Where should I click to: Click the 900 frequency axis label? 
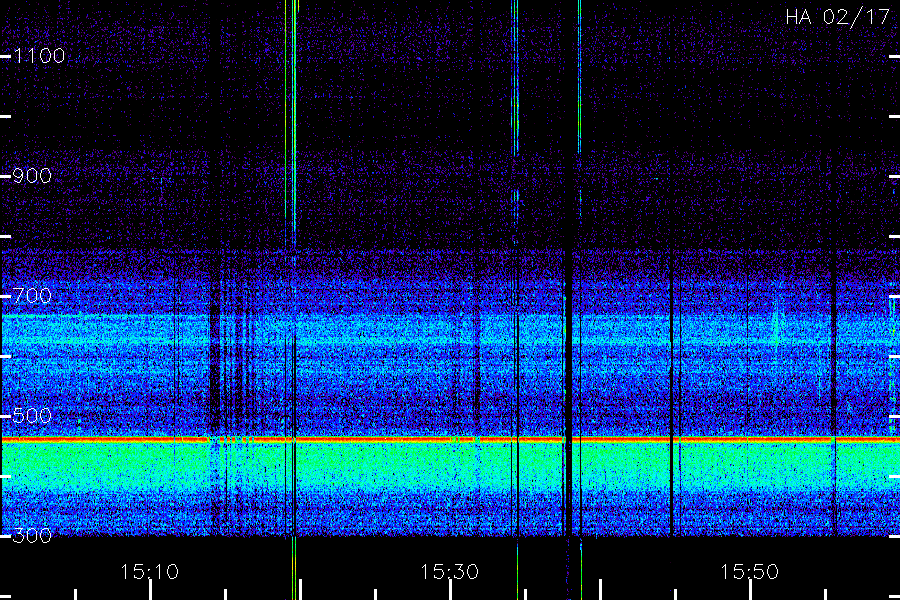32,176
